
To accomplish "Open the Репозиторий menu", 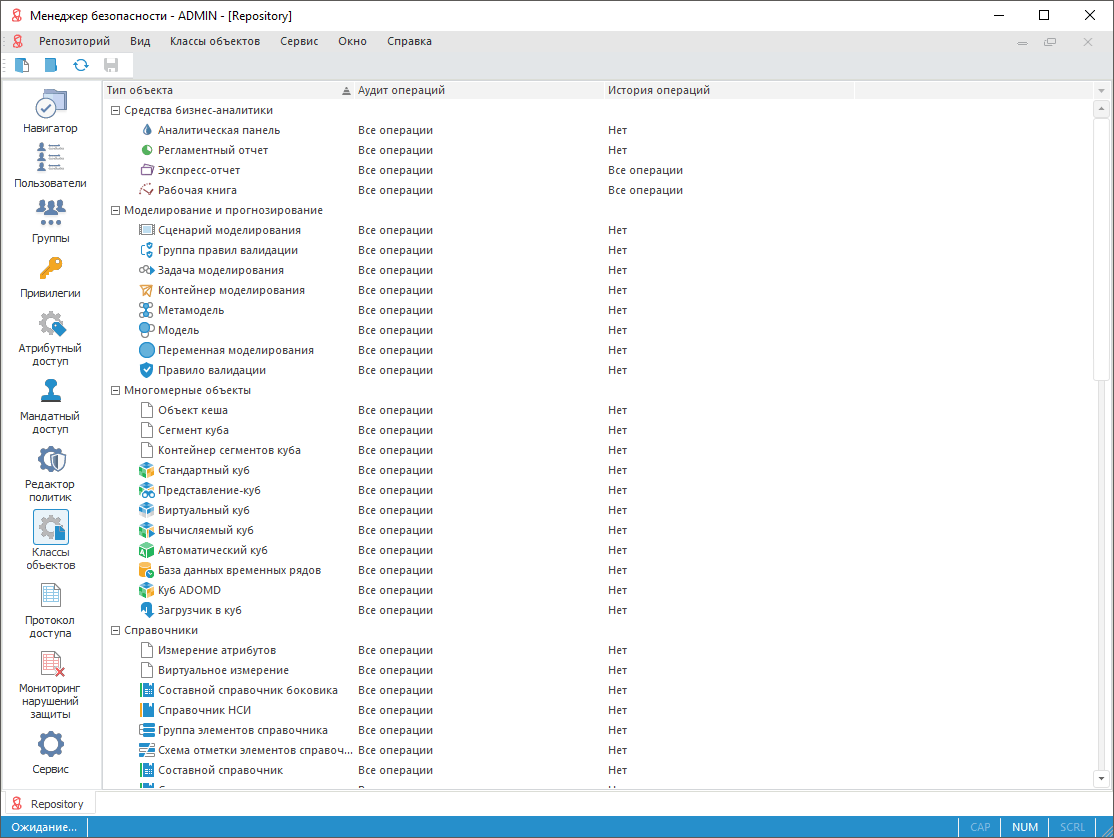I will click(x=74, y=41).
